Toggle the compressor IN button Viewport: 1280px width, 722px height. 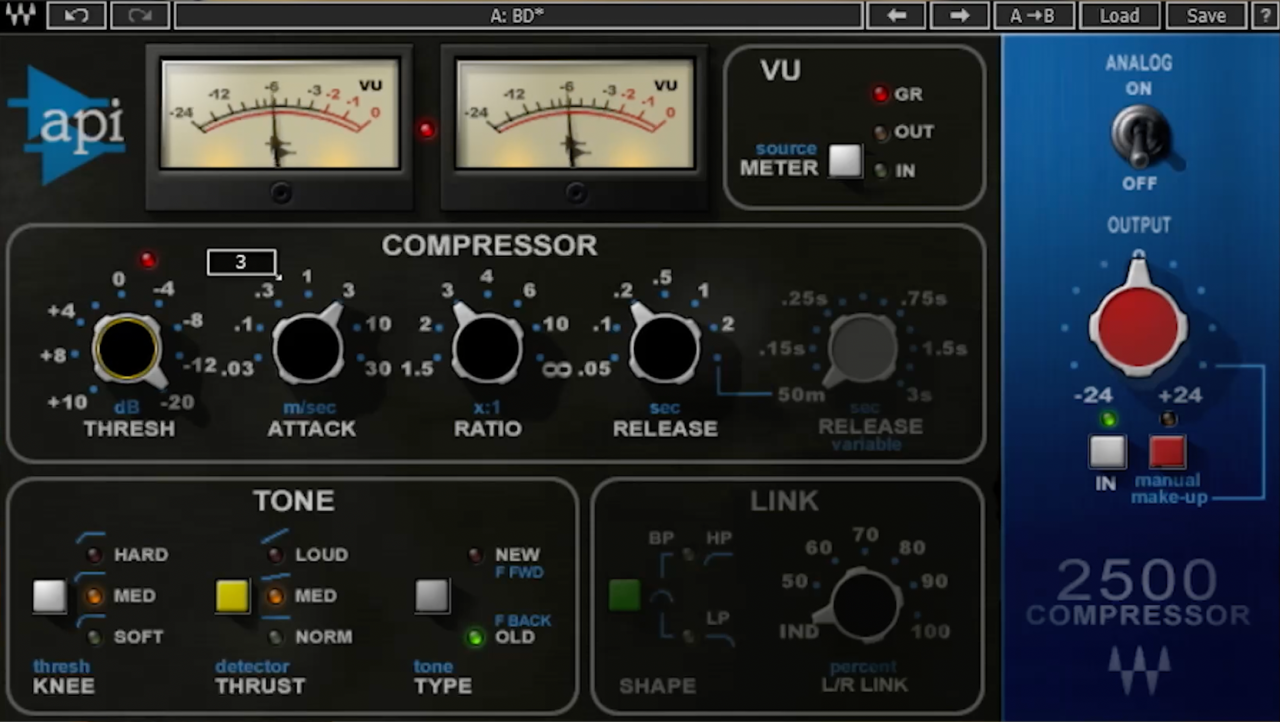(x=1107, y=452)
